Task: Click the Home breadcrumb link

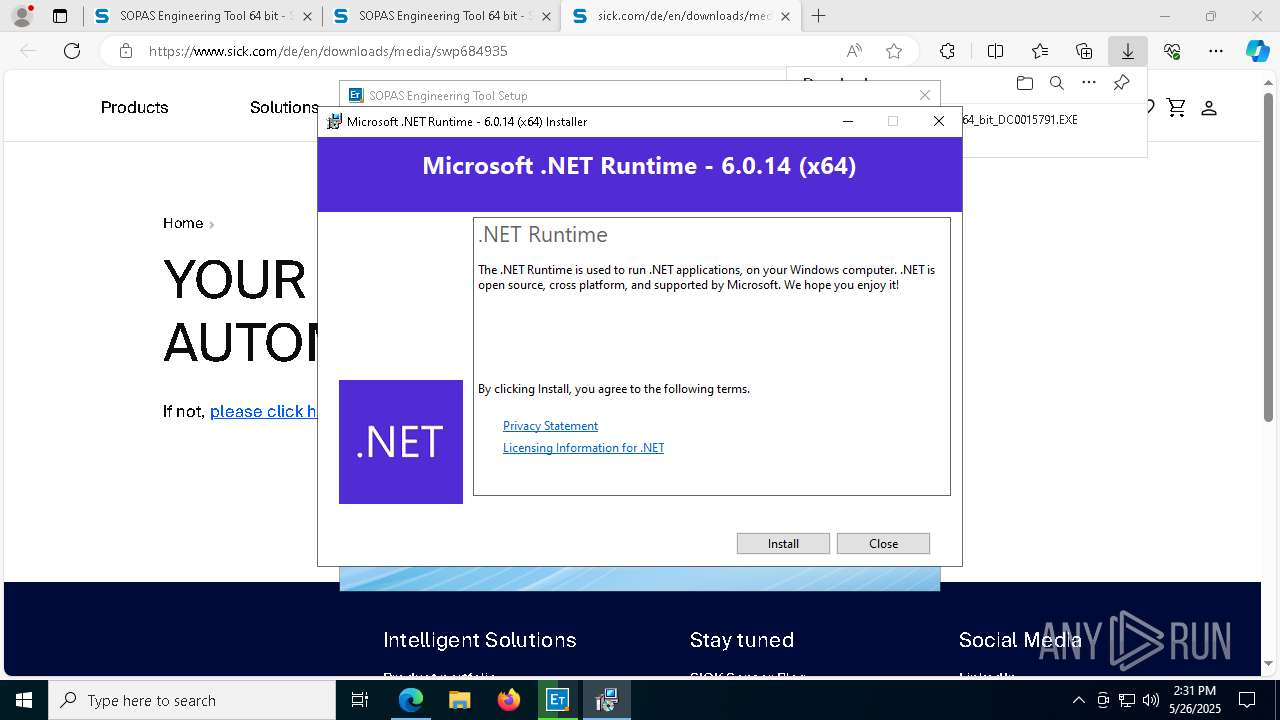Action: [x=183, y=223]
